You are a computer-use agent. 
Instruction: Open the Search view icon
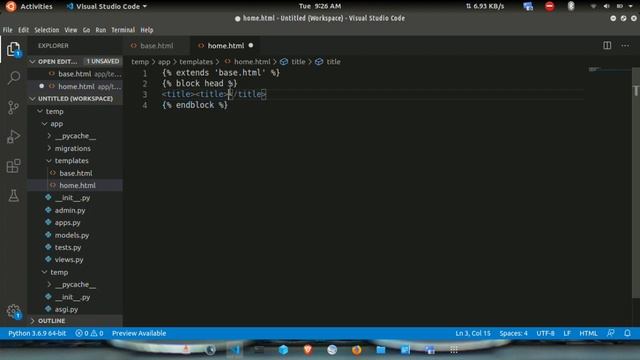[x=14, y=78]
